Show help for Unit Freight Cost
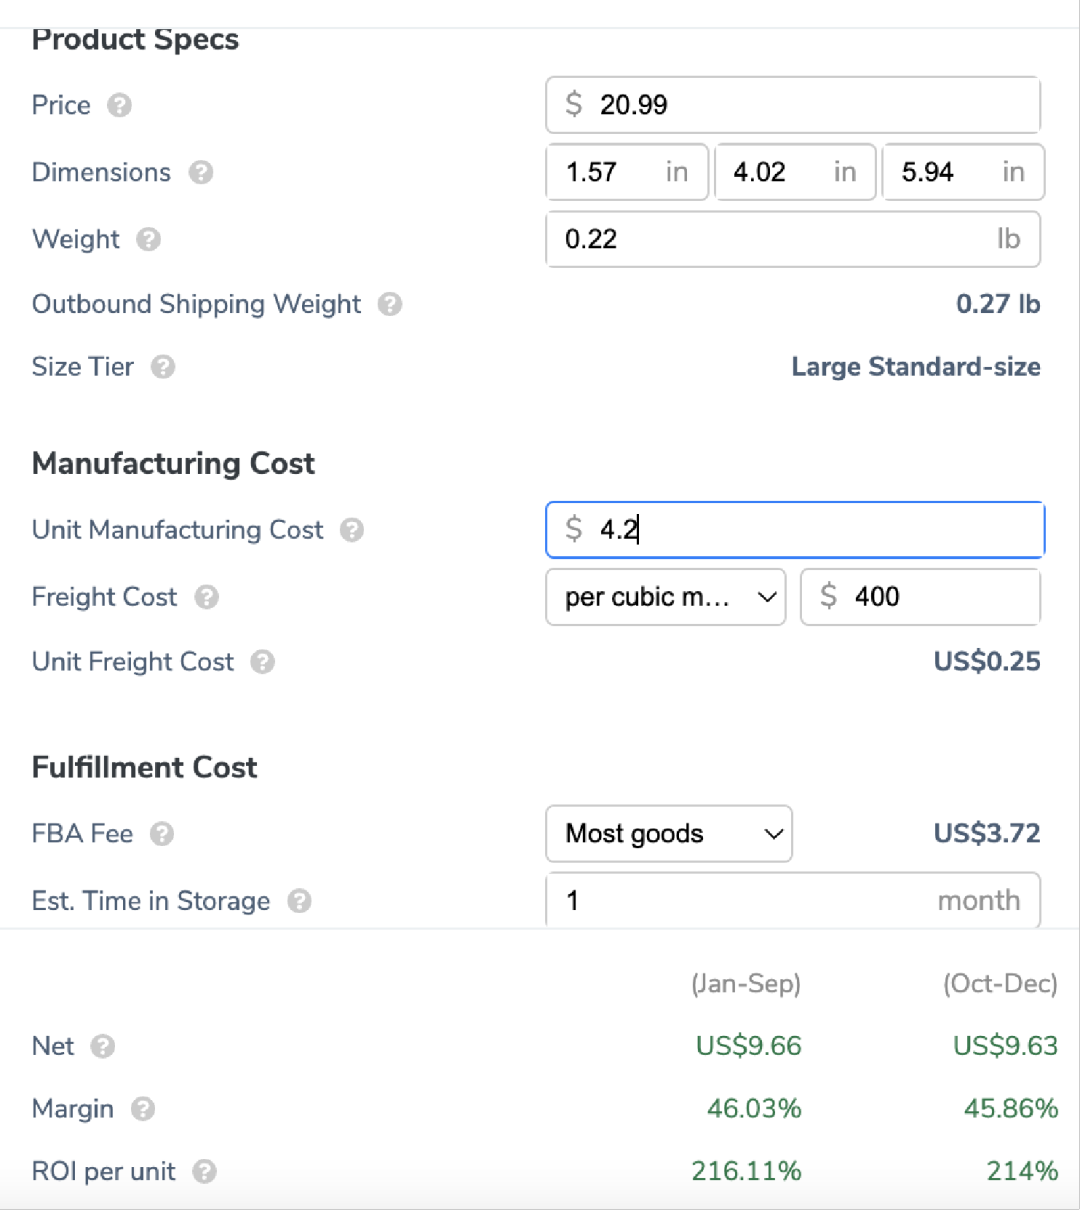The width and height of the screenshot is (1080, 1210). tap(263, 662)
